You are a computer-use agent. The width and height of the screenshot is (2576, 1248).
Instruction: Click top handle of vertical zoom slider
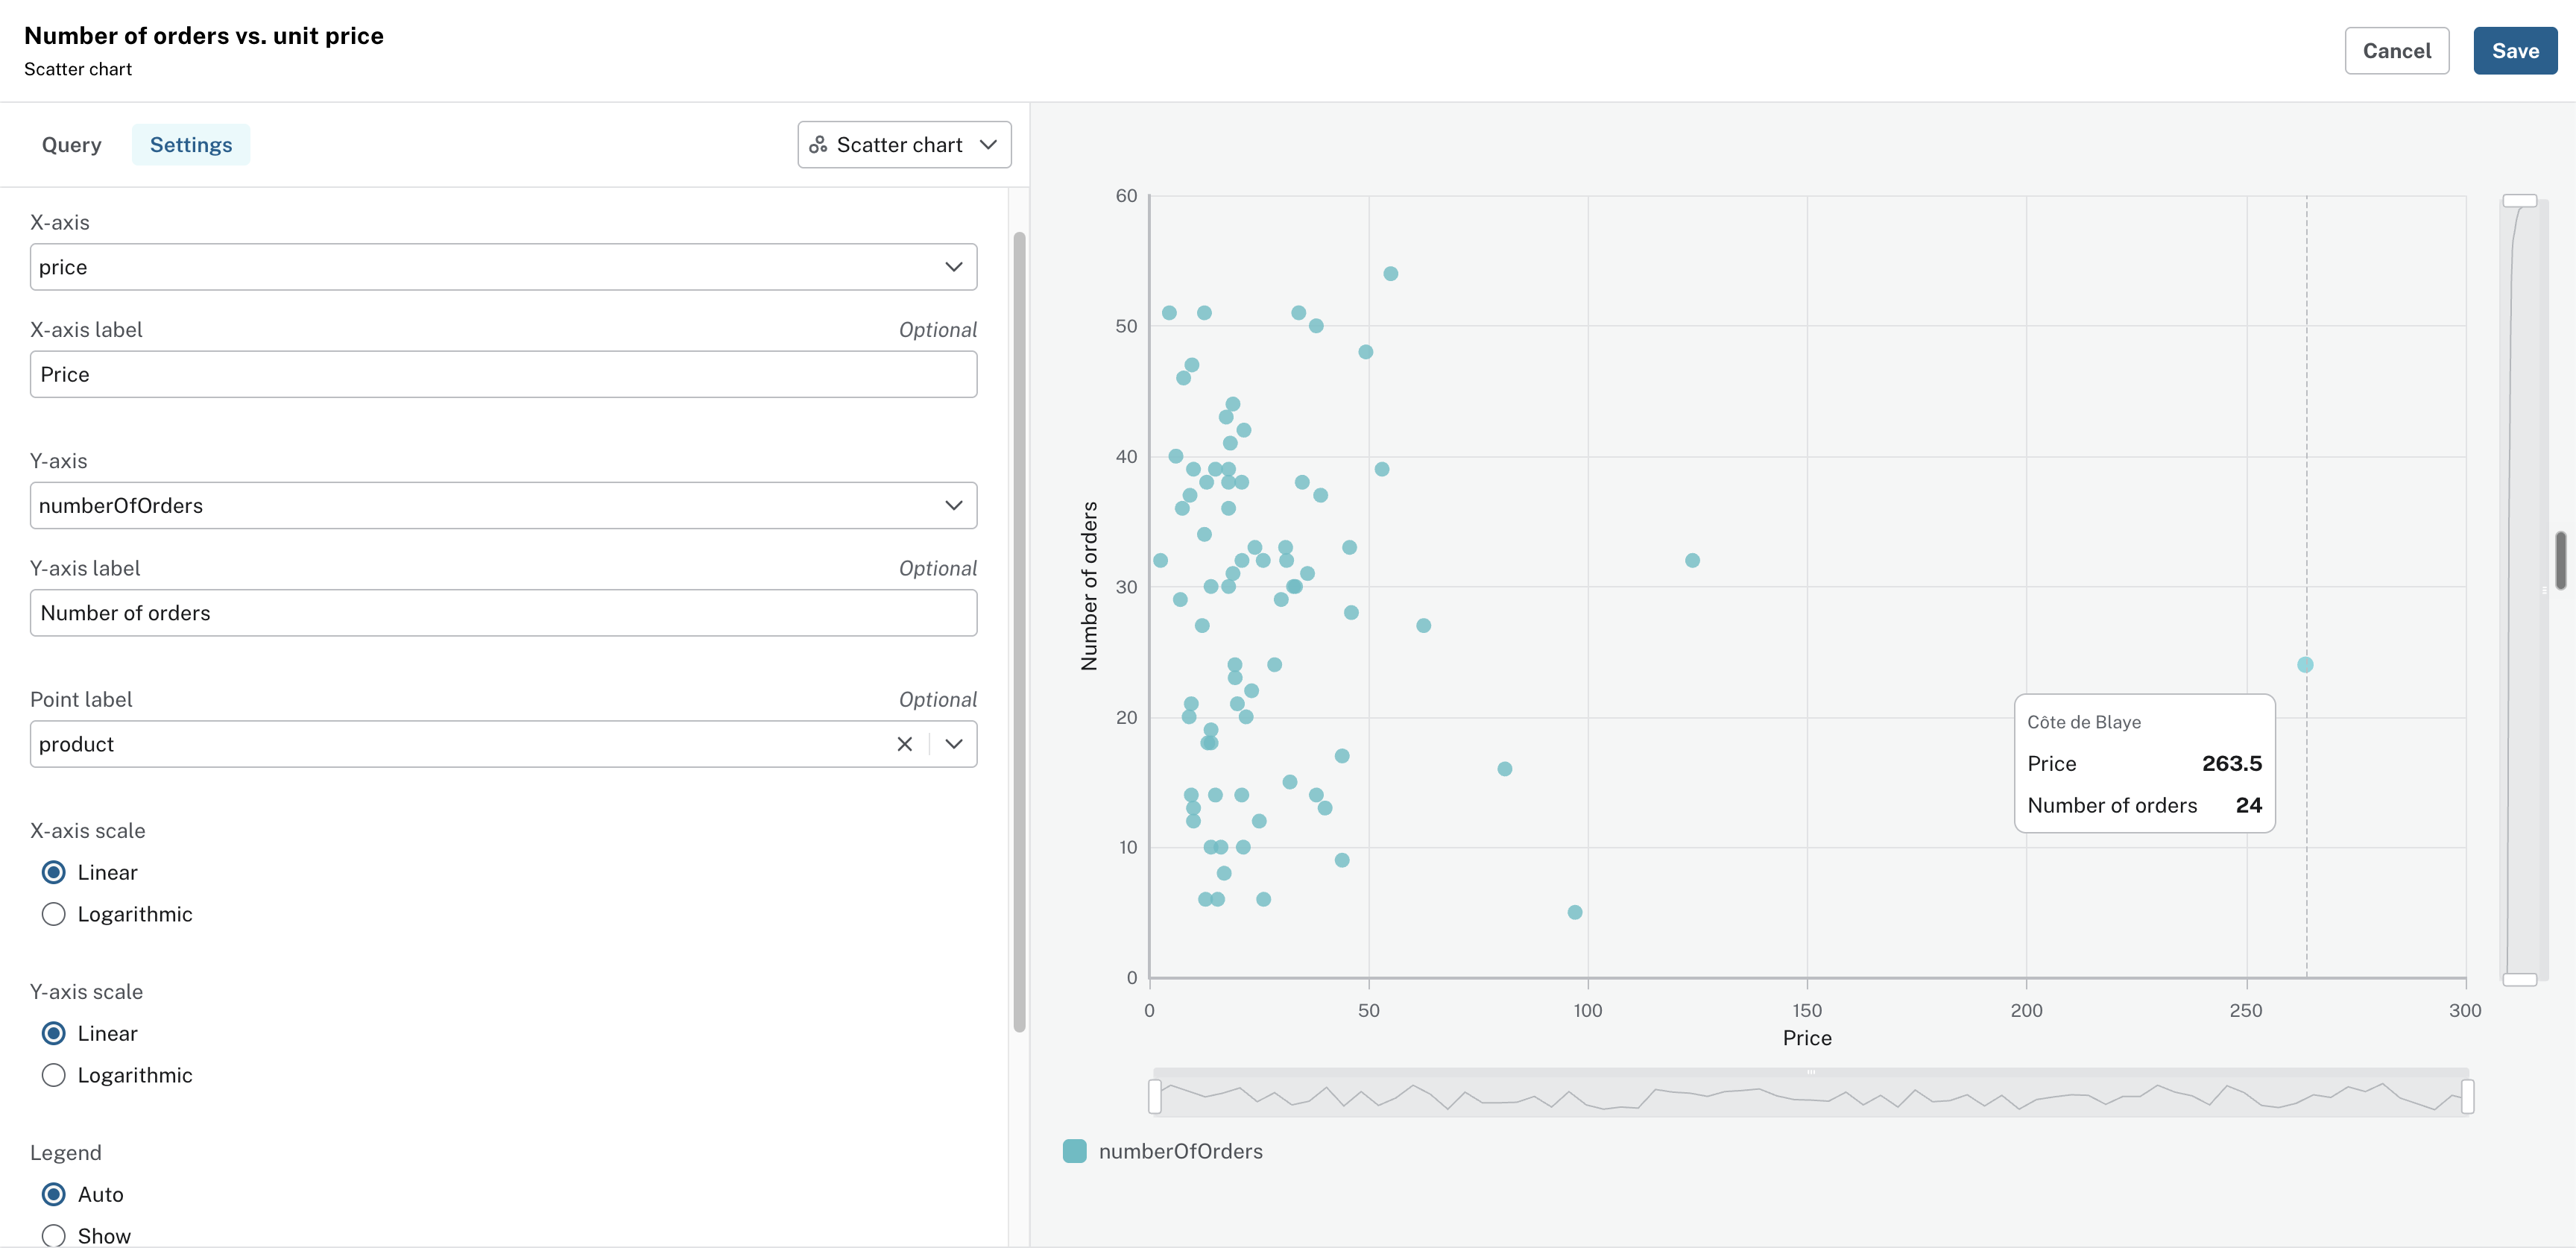pos(2520,201)
